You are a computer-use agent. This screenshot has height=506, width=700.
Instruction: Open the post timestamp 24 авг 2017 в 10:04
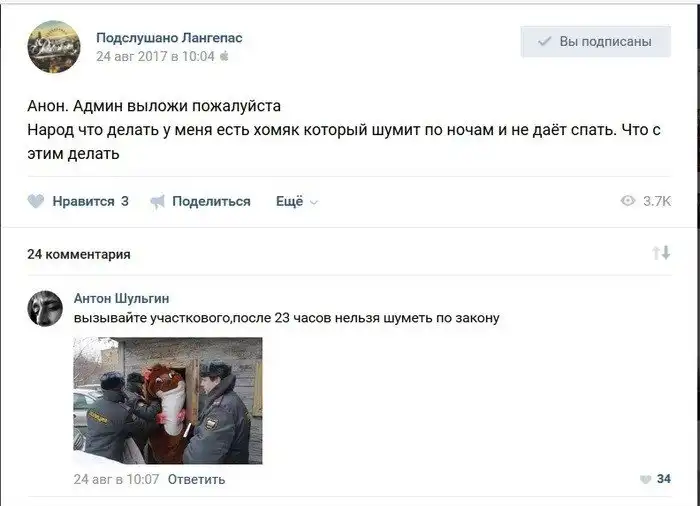(x=155, y=56)
